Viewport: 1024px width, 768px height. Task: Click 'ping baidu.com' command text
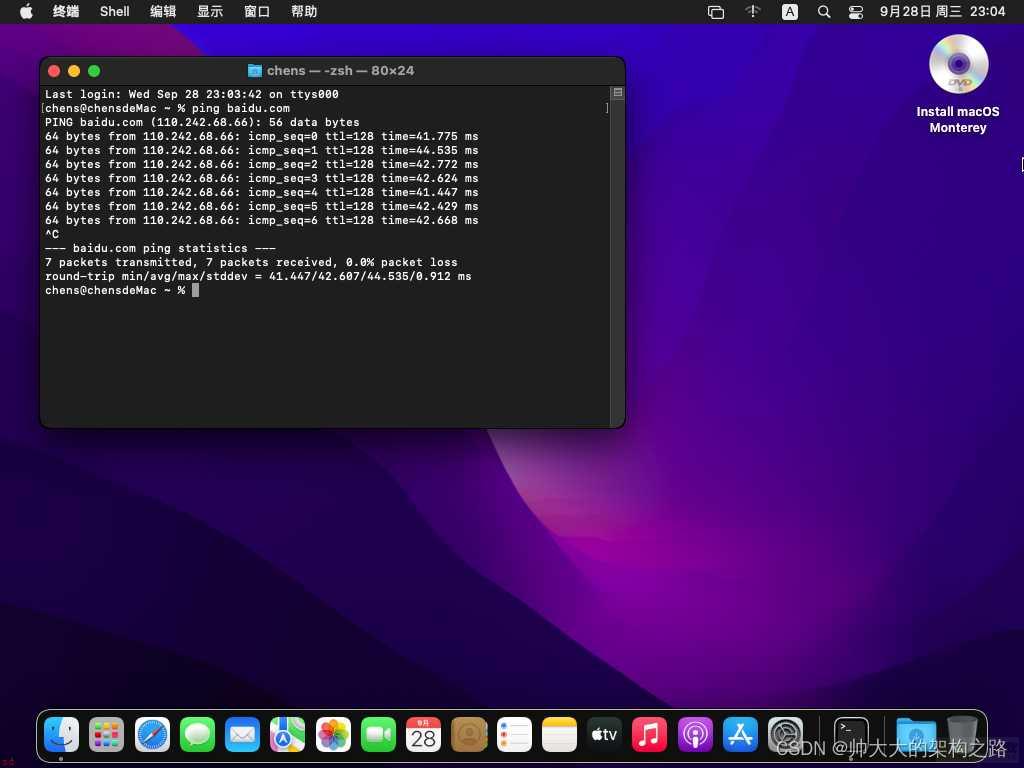click(240, 108)
